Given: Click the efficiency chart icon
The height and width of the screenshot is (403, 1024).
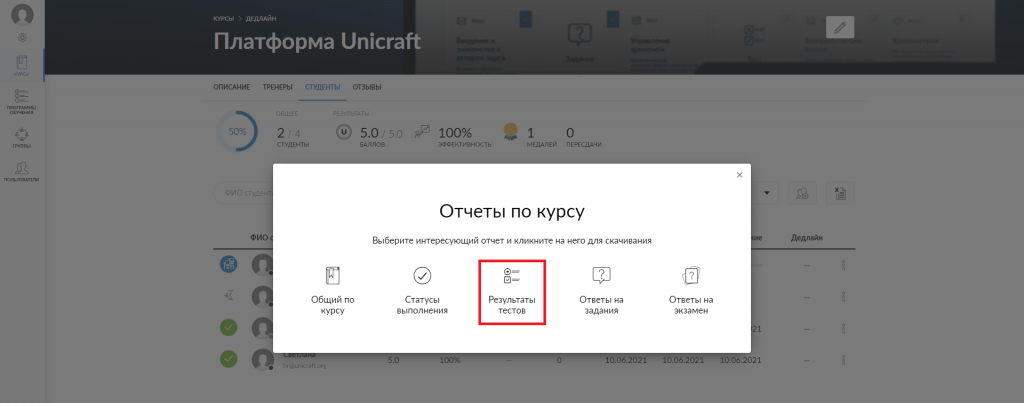Looking at the screenshot, I should click(423, 131).
